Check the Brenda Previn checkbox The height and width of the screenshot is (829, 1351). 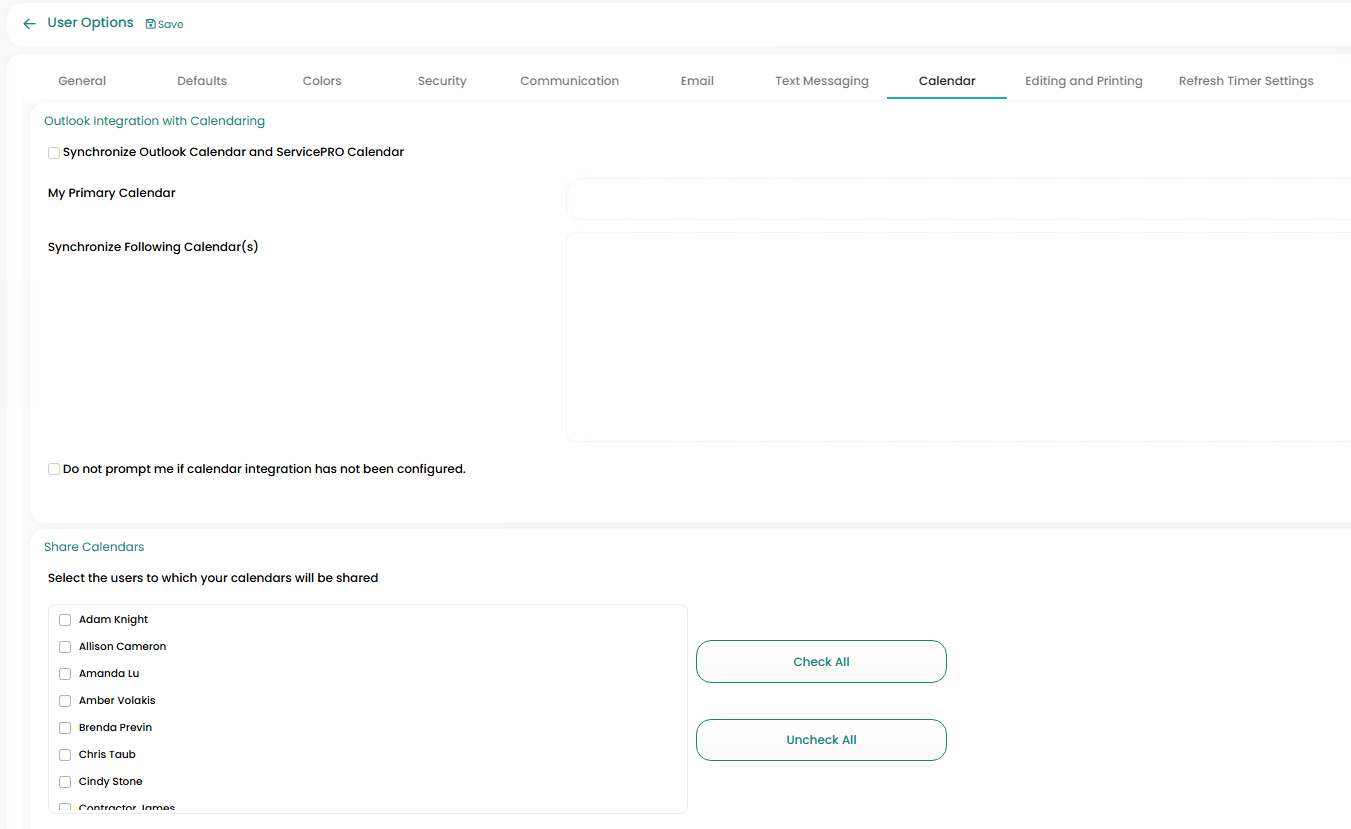click(65, 728)
